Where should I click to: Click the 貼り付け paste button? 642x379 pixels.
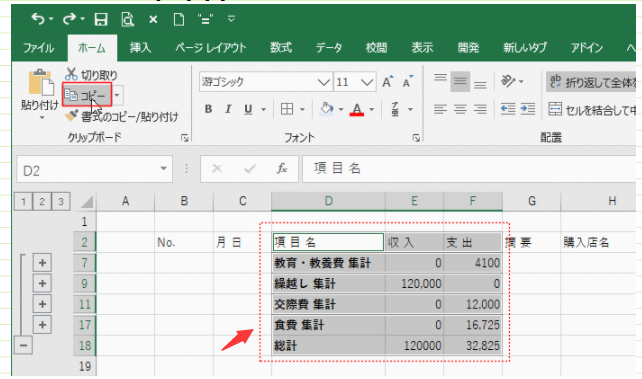tap(40, 93)
